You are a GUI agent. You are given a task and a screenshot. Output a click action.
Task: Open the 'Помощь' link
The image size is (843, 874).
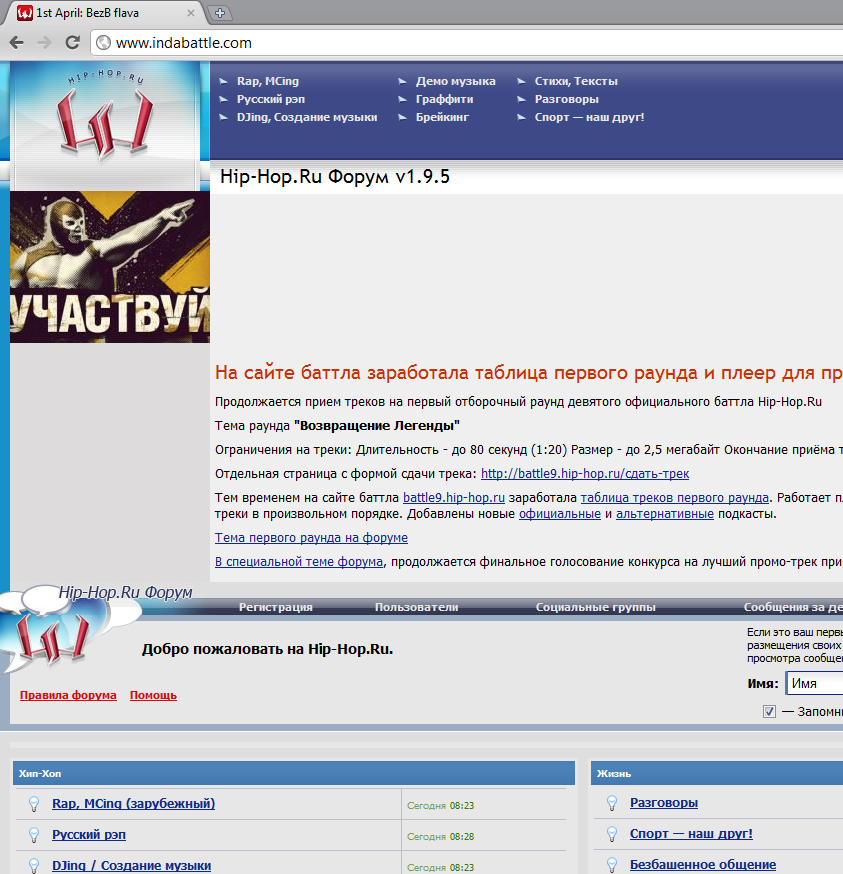pos(153,695)
